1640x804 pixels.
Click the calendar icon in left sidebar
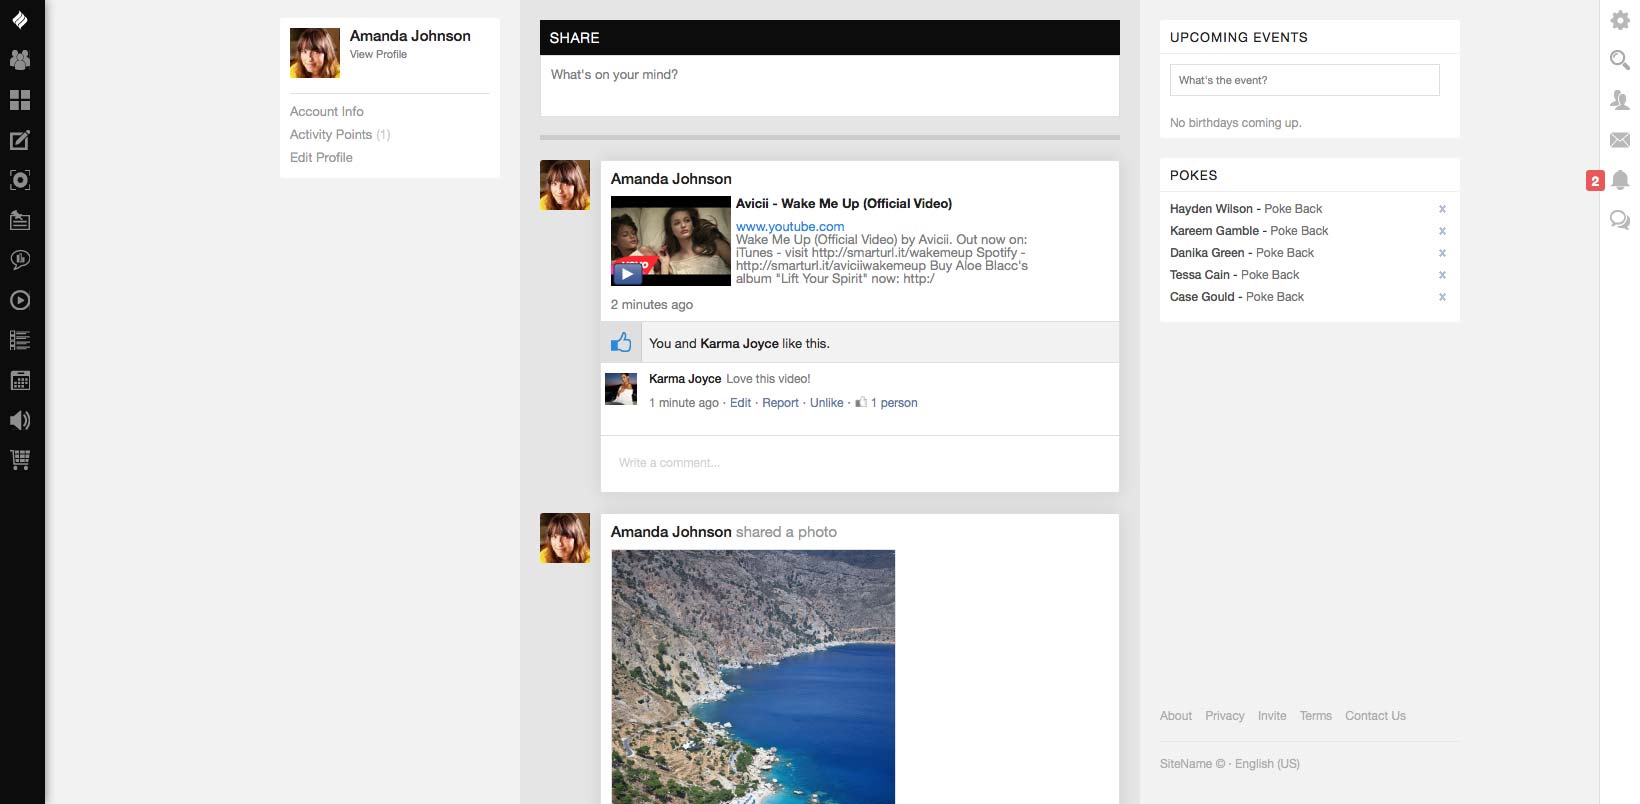20,380
